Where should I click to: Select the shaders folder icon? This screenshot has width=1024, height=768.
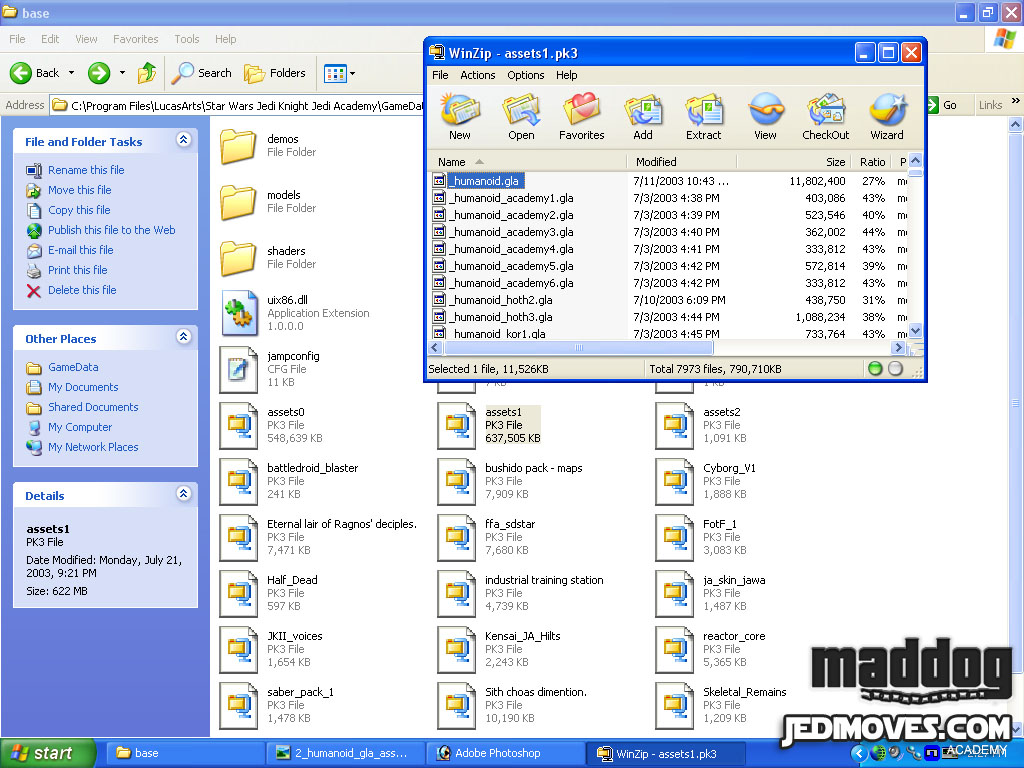(x=238, y=259)
